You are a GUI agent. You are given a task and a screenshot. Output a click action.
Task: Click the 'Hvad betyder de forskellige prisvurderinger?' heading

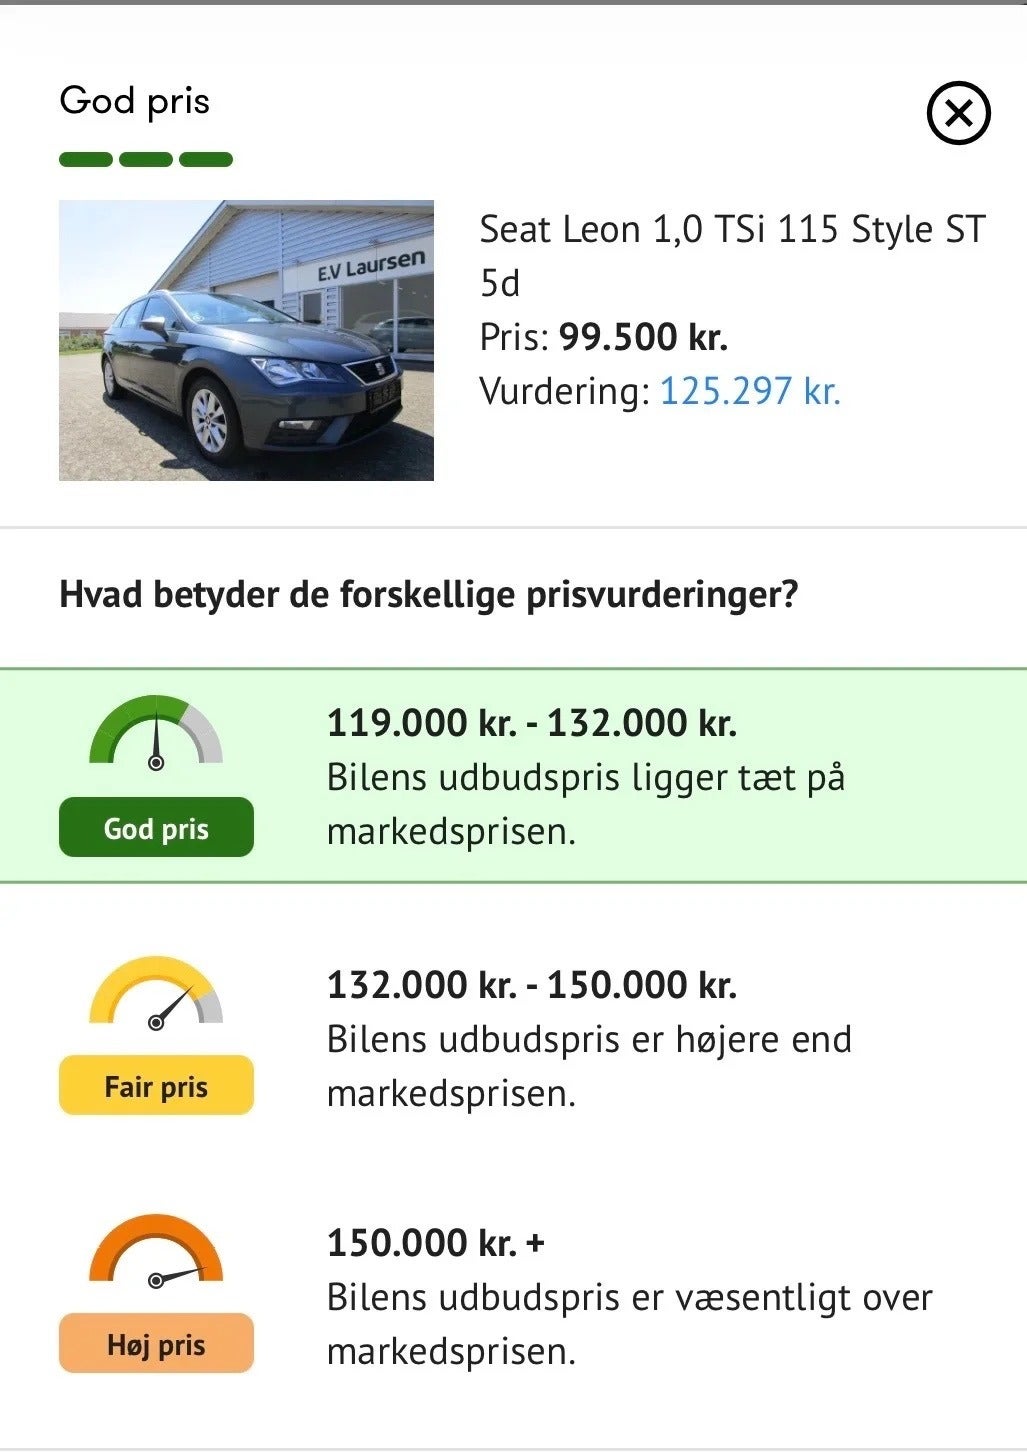[x=429, y=594]
